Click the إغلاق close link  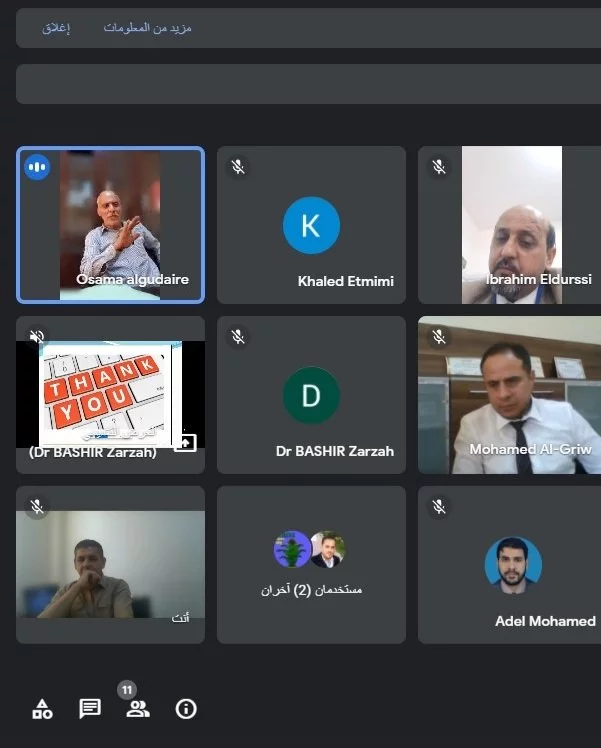(x=56, y=28)
